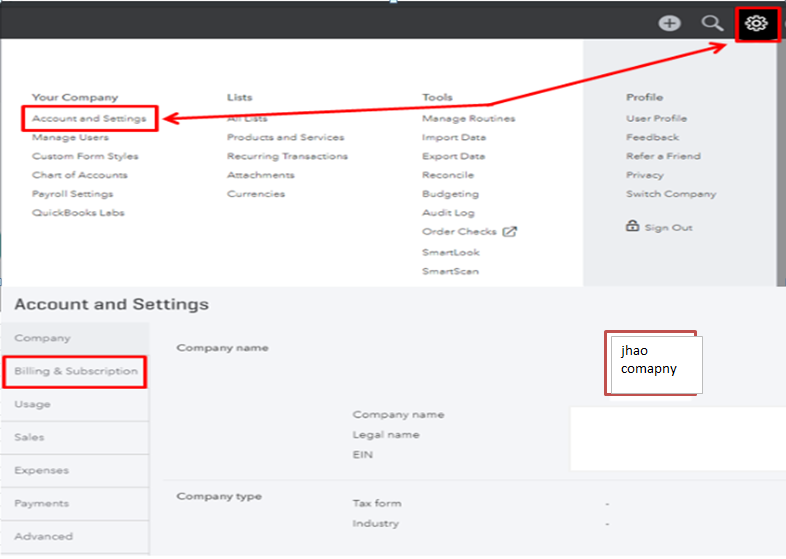Select the Sales settings tab

tap(75, 438)
